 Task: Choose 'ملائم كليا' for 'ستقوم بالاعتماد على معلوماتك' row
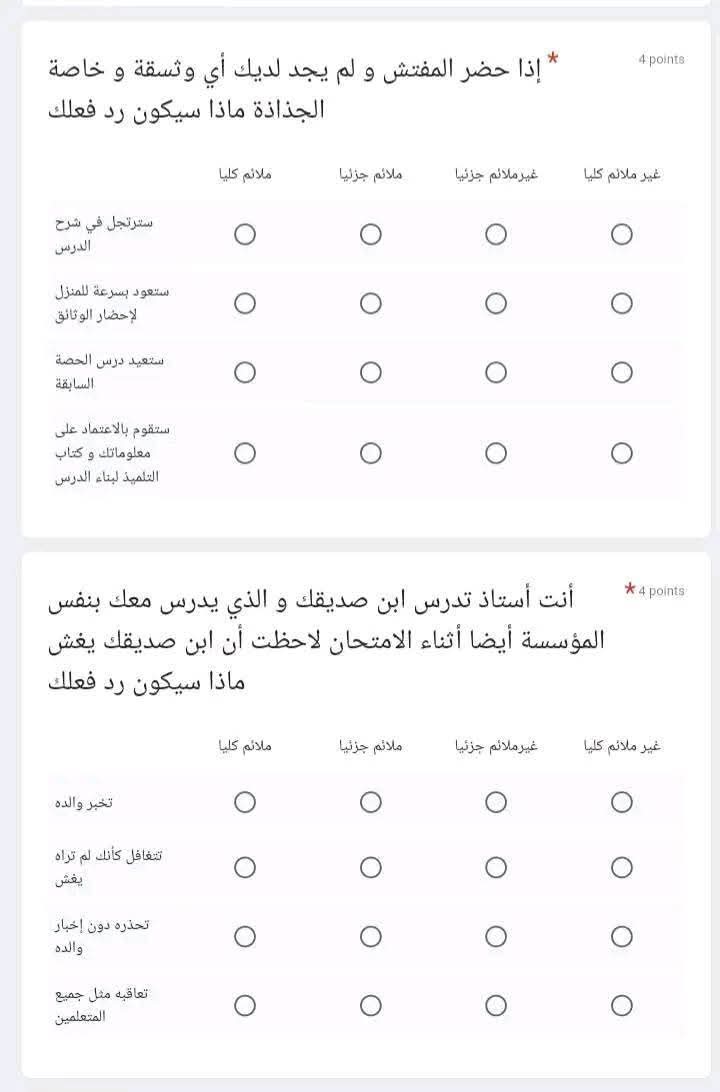pyautogui.click(x=245, y=453)
